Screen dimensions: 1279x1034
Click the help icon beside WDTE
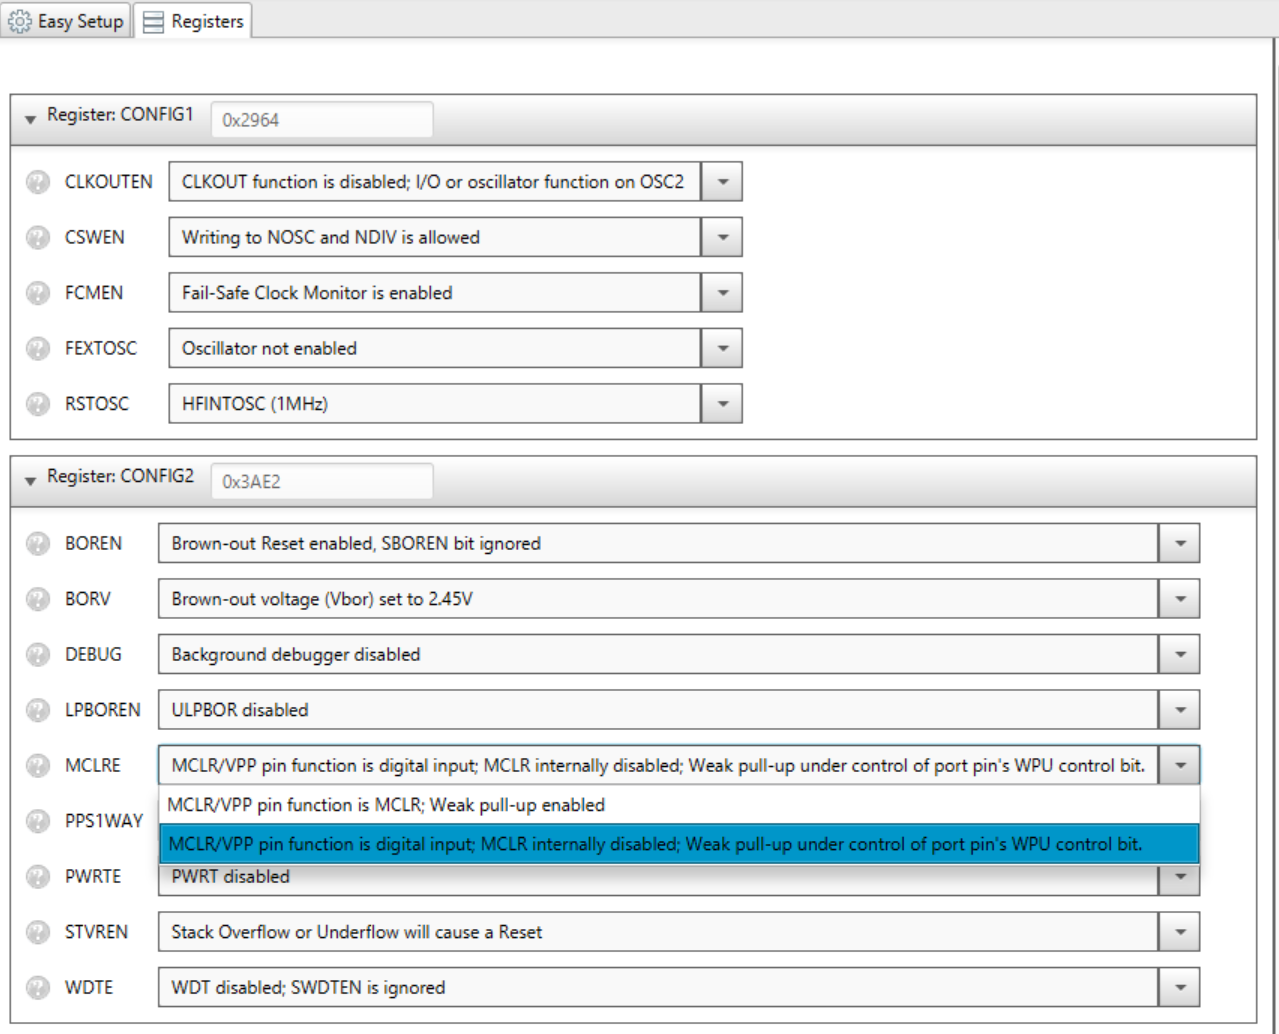(x=37, y=987)
